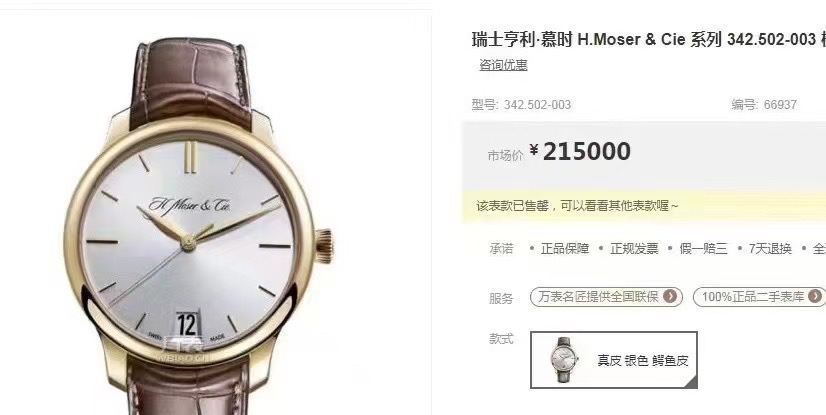Open the 100%正品二手表库 service button
Image resolution: width=826 pixels, height=415 pixels.
point(759,297)
